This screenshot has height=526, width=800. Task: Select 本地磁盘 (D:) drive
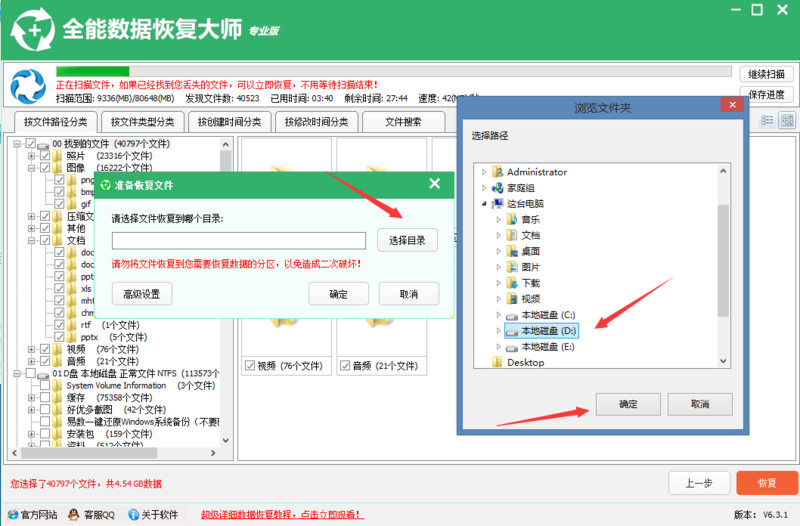coord(541,331)
